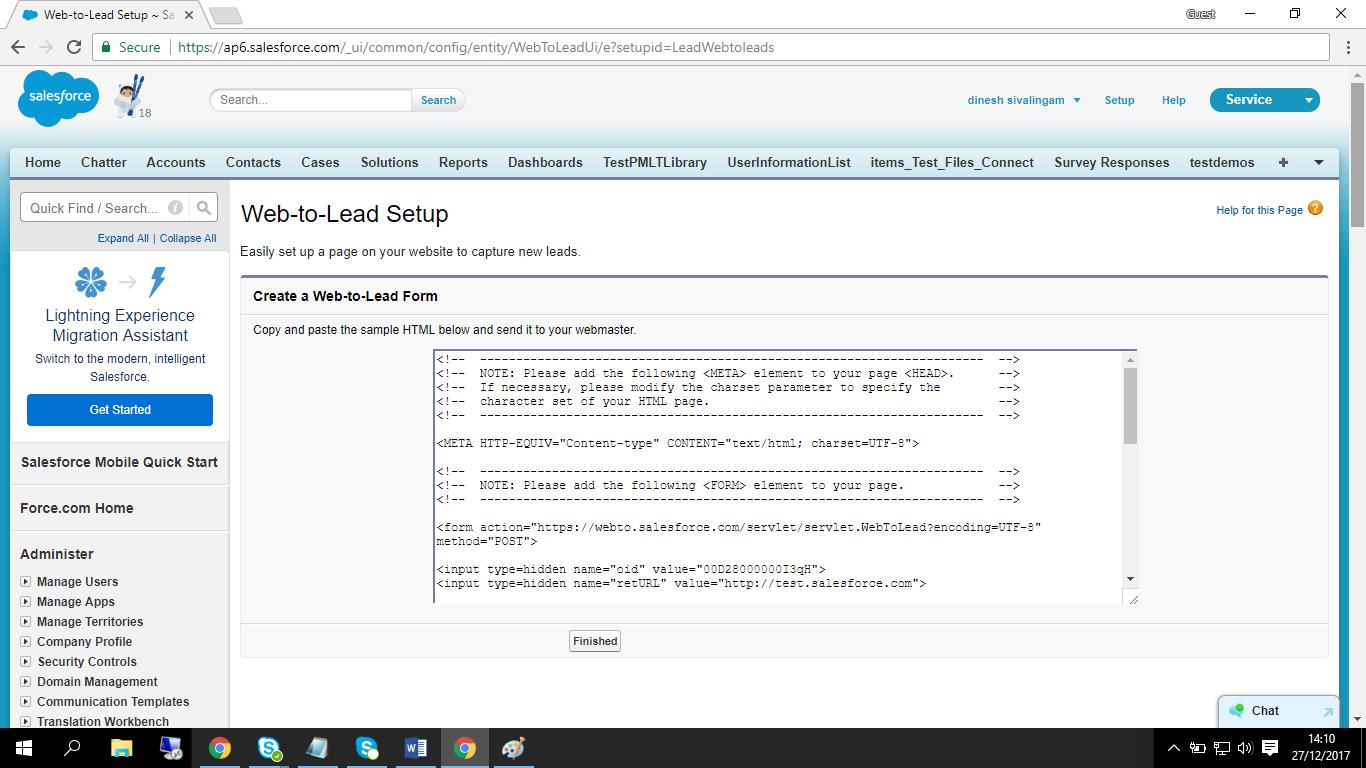Image resolution: width=1366 pixels, height=768 pixels.
Task: Open the Chatter tab
Action: 104,162
